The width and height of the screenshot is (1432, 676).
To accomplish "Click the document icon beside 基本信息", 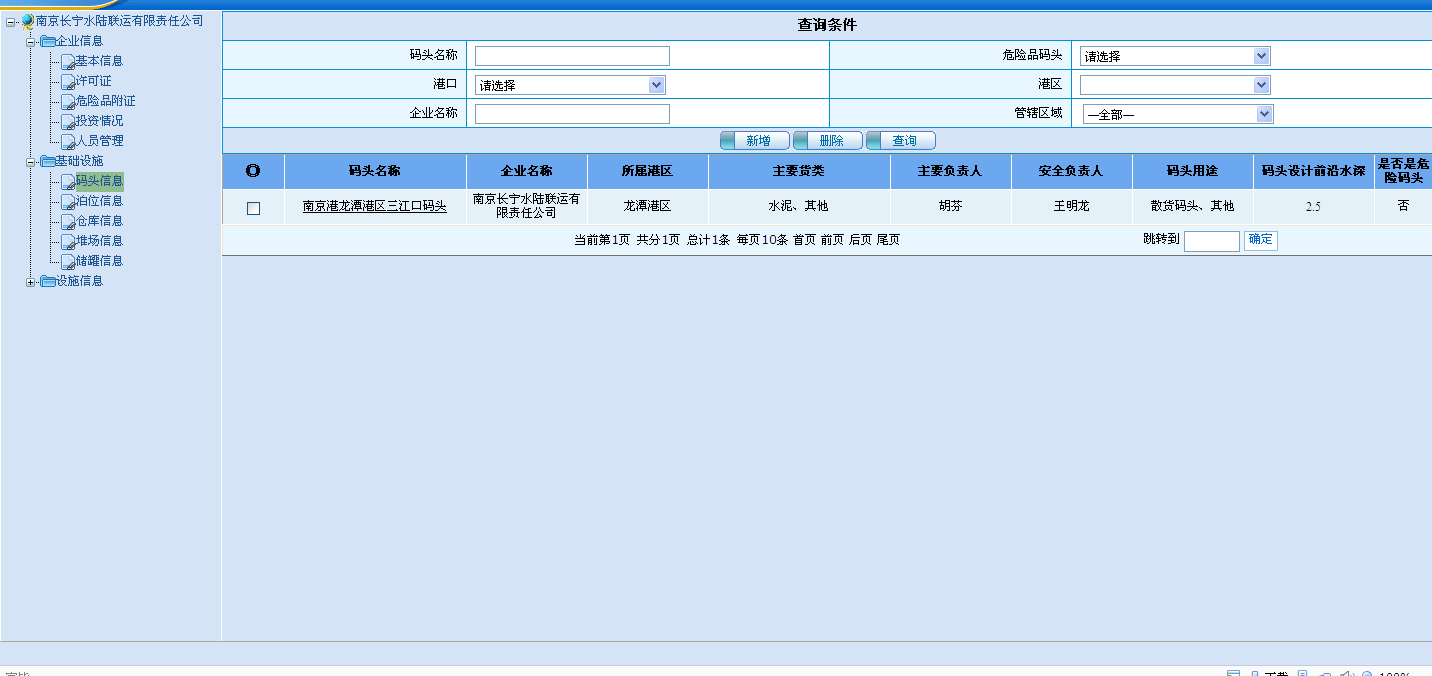I will pos(68,62).
